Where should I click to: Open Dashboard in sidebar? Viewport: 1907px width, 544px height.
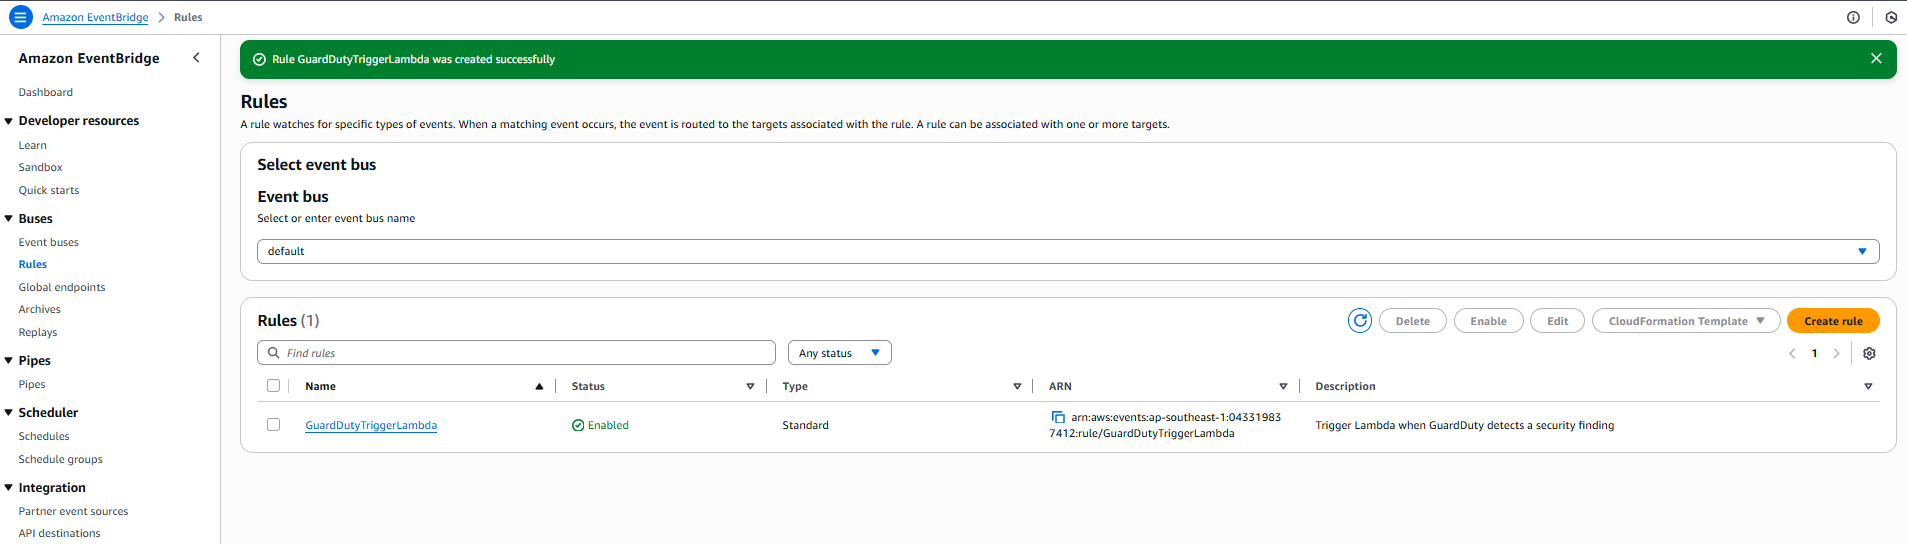(45, 92)
